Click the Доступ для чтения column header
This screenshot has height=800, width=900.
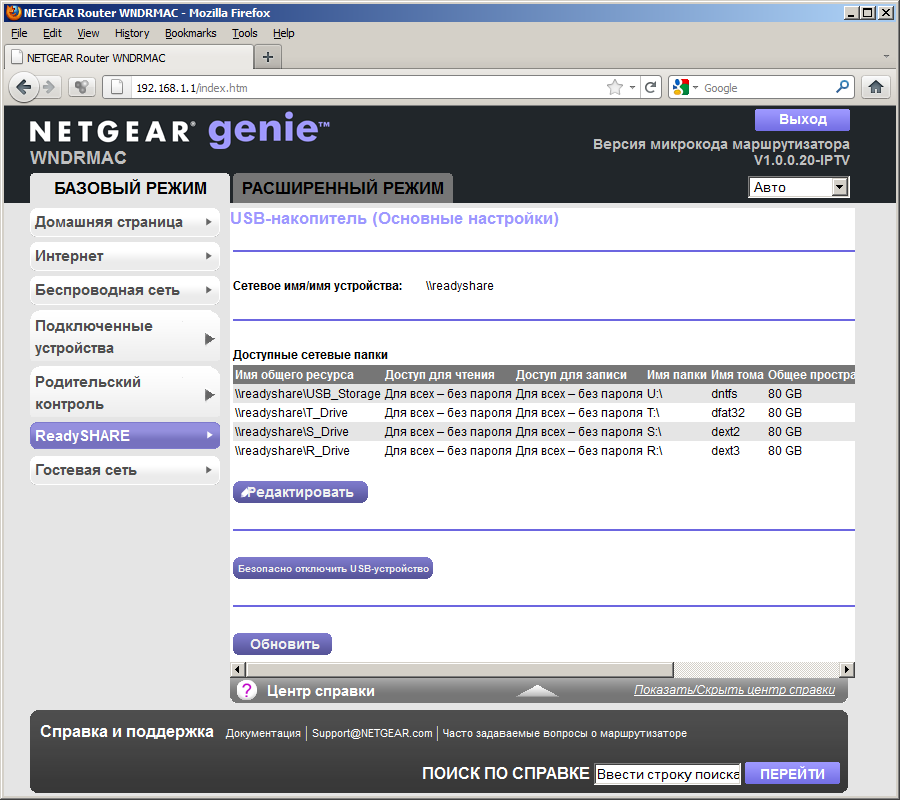pos(439,375)
